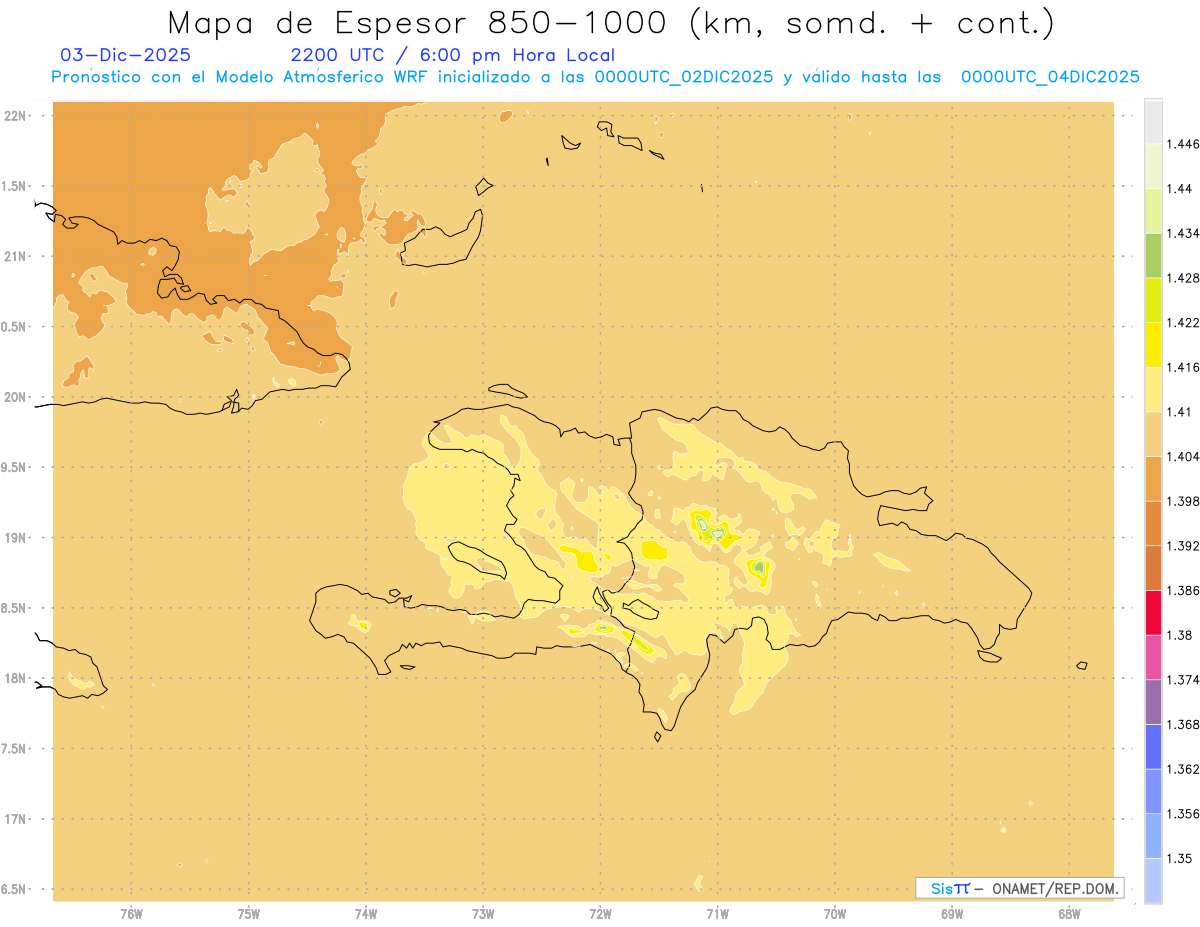Click the '71W' longitude label
Screen dimensions: 1200x927
pos(717,914)
